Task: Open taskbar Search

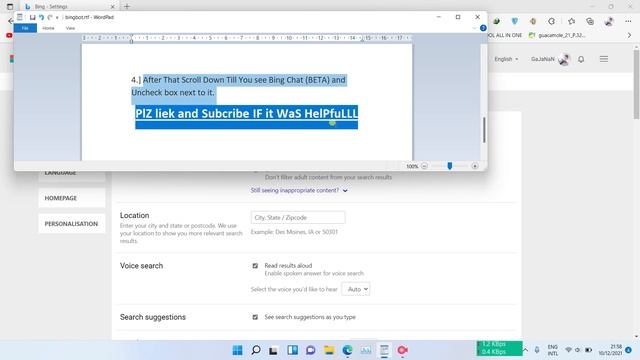Action: (x=256, y=350)
